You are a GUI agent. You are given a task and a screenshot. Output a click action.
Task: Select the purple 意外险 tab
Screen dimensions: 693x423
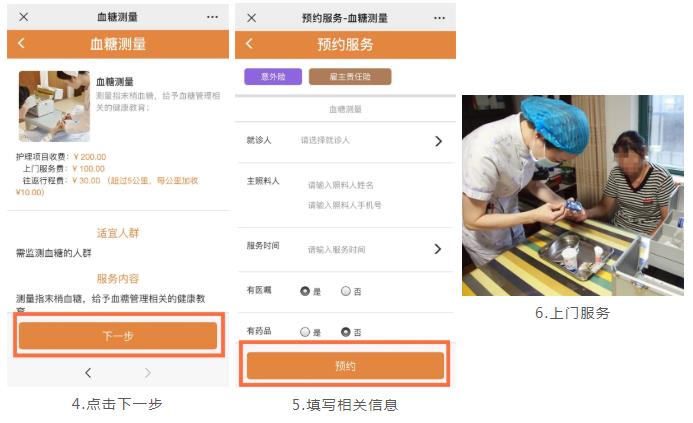[x=273, y=76]
